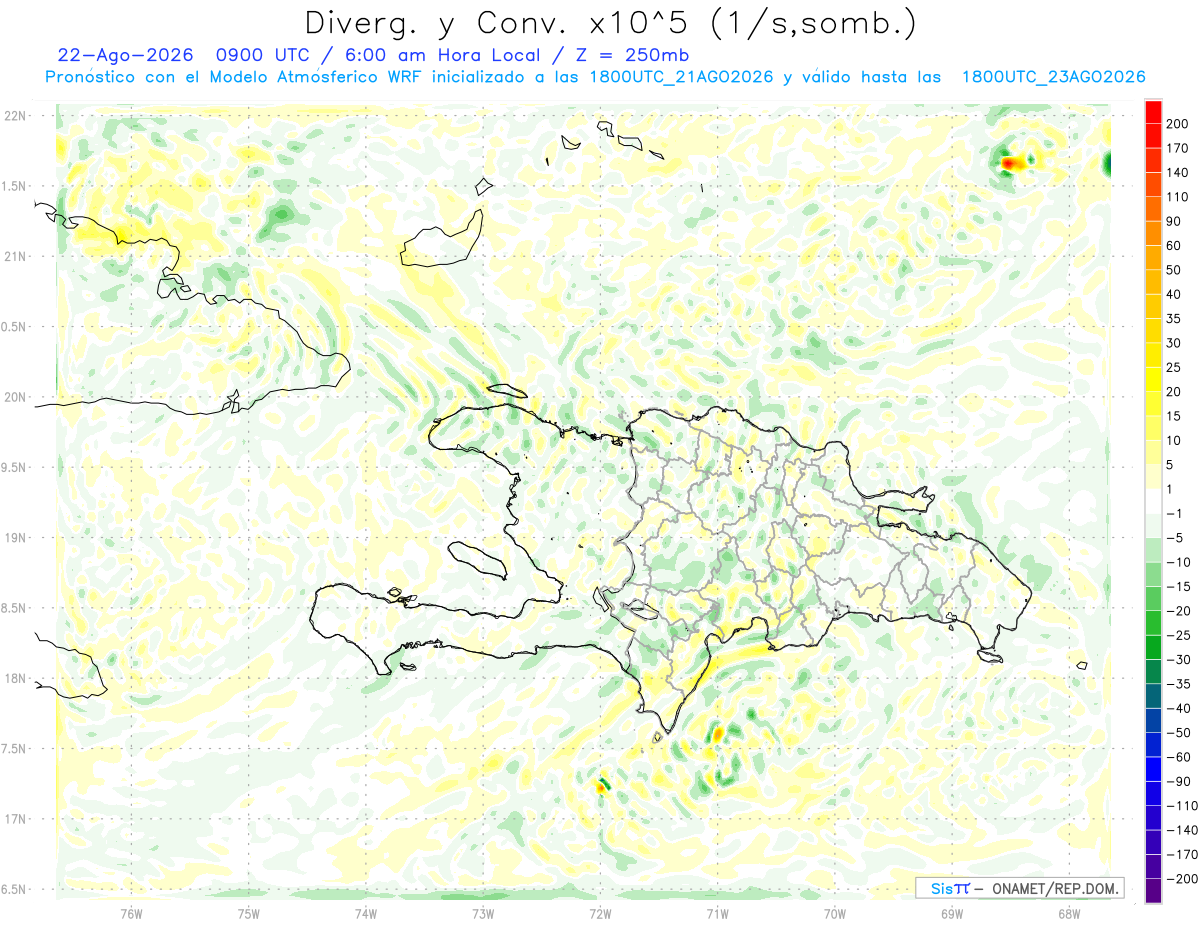Click the color scale value '35'
The width and height of the screenshot is (1200, 927).
(1174, 319)
